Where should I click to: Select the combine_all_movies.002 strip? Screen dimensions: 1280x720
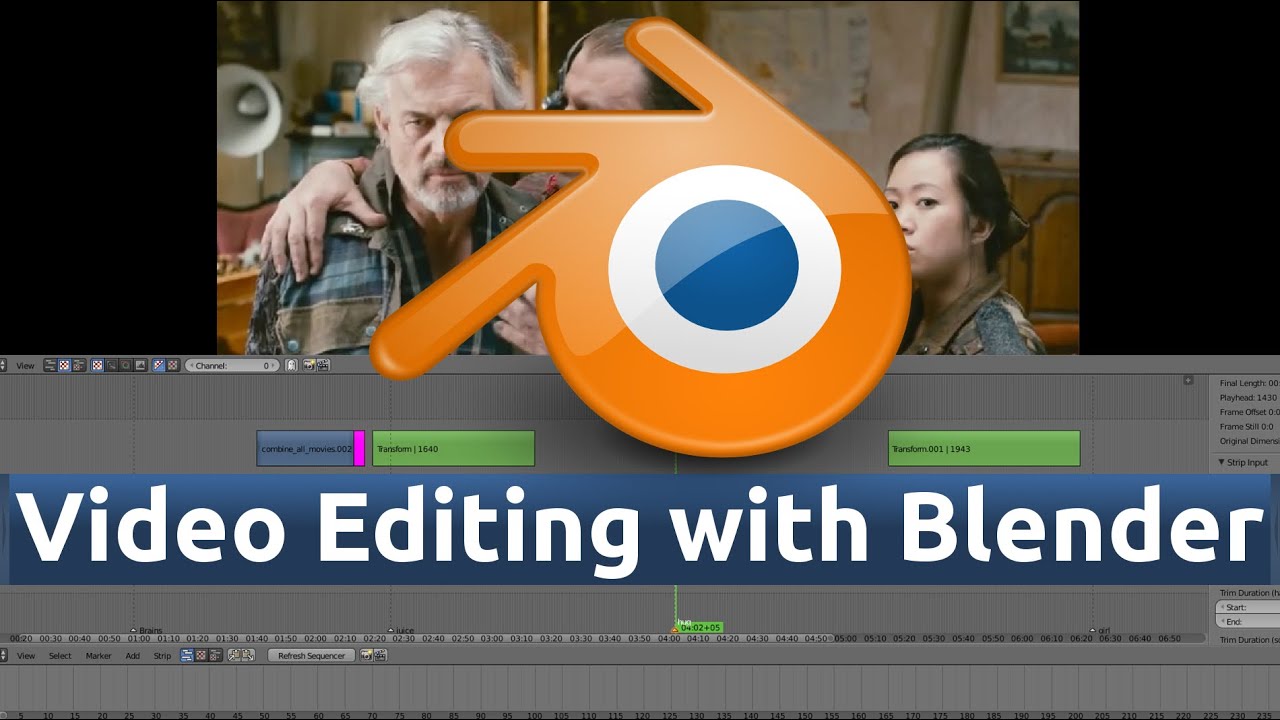click(x=305, y=449)
